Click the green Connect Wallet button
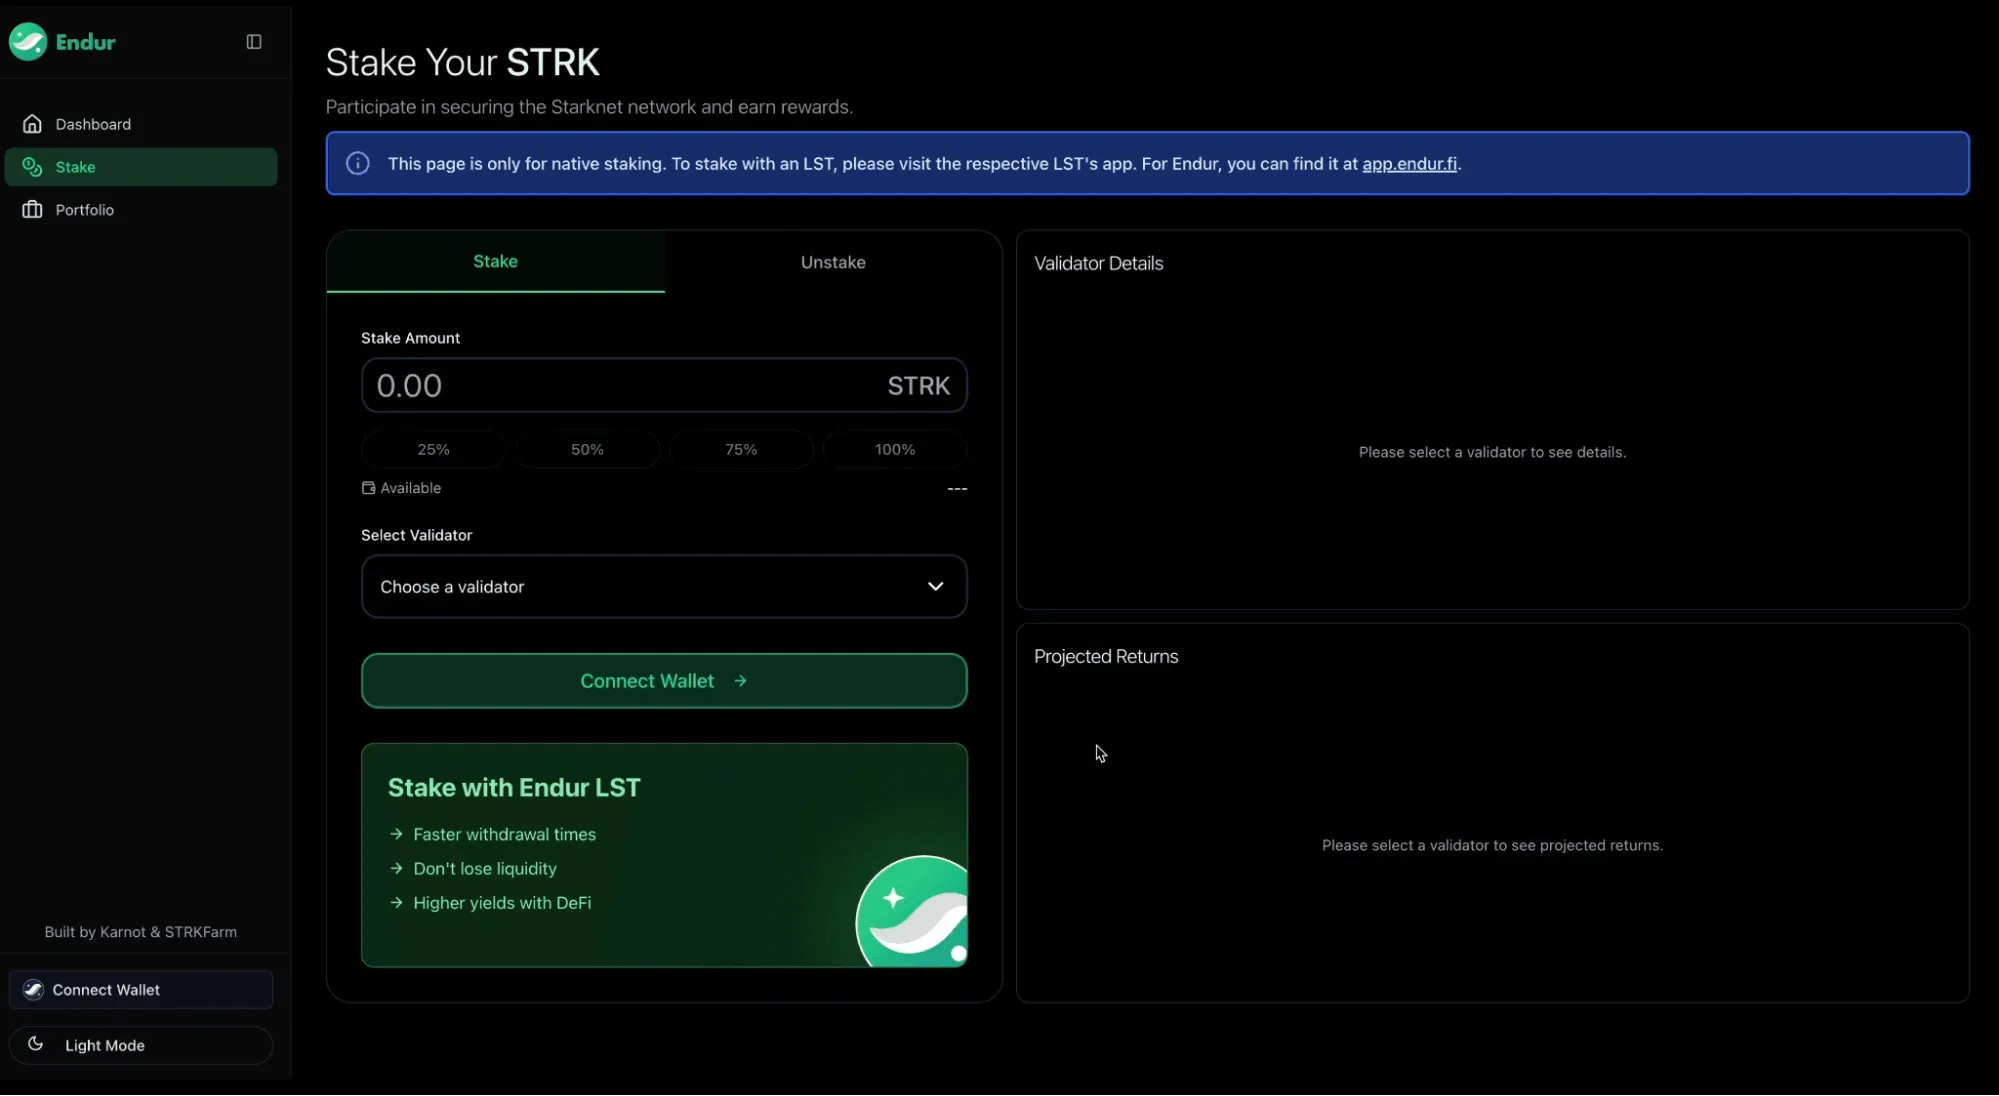The image size is (1999, 1096). [664, 681]
